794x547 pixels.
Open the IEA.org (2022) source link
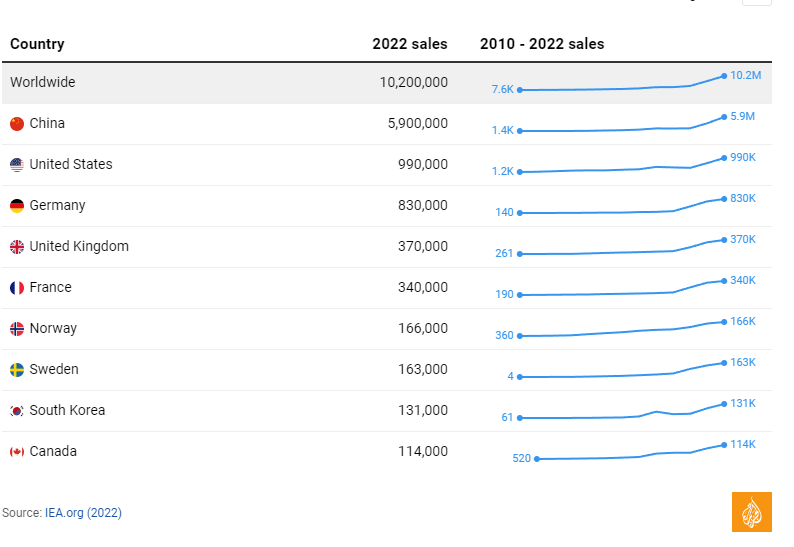point(83,513)
